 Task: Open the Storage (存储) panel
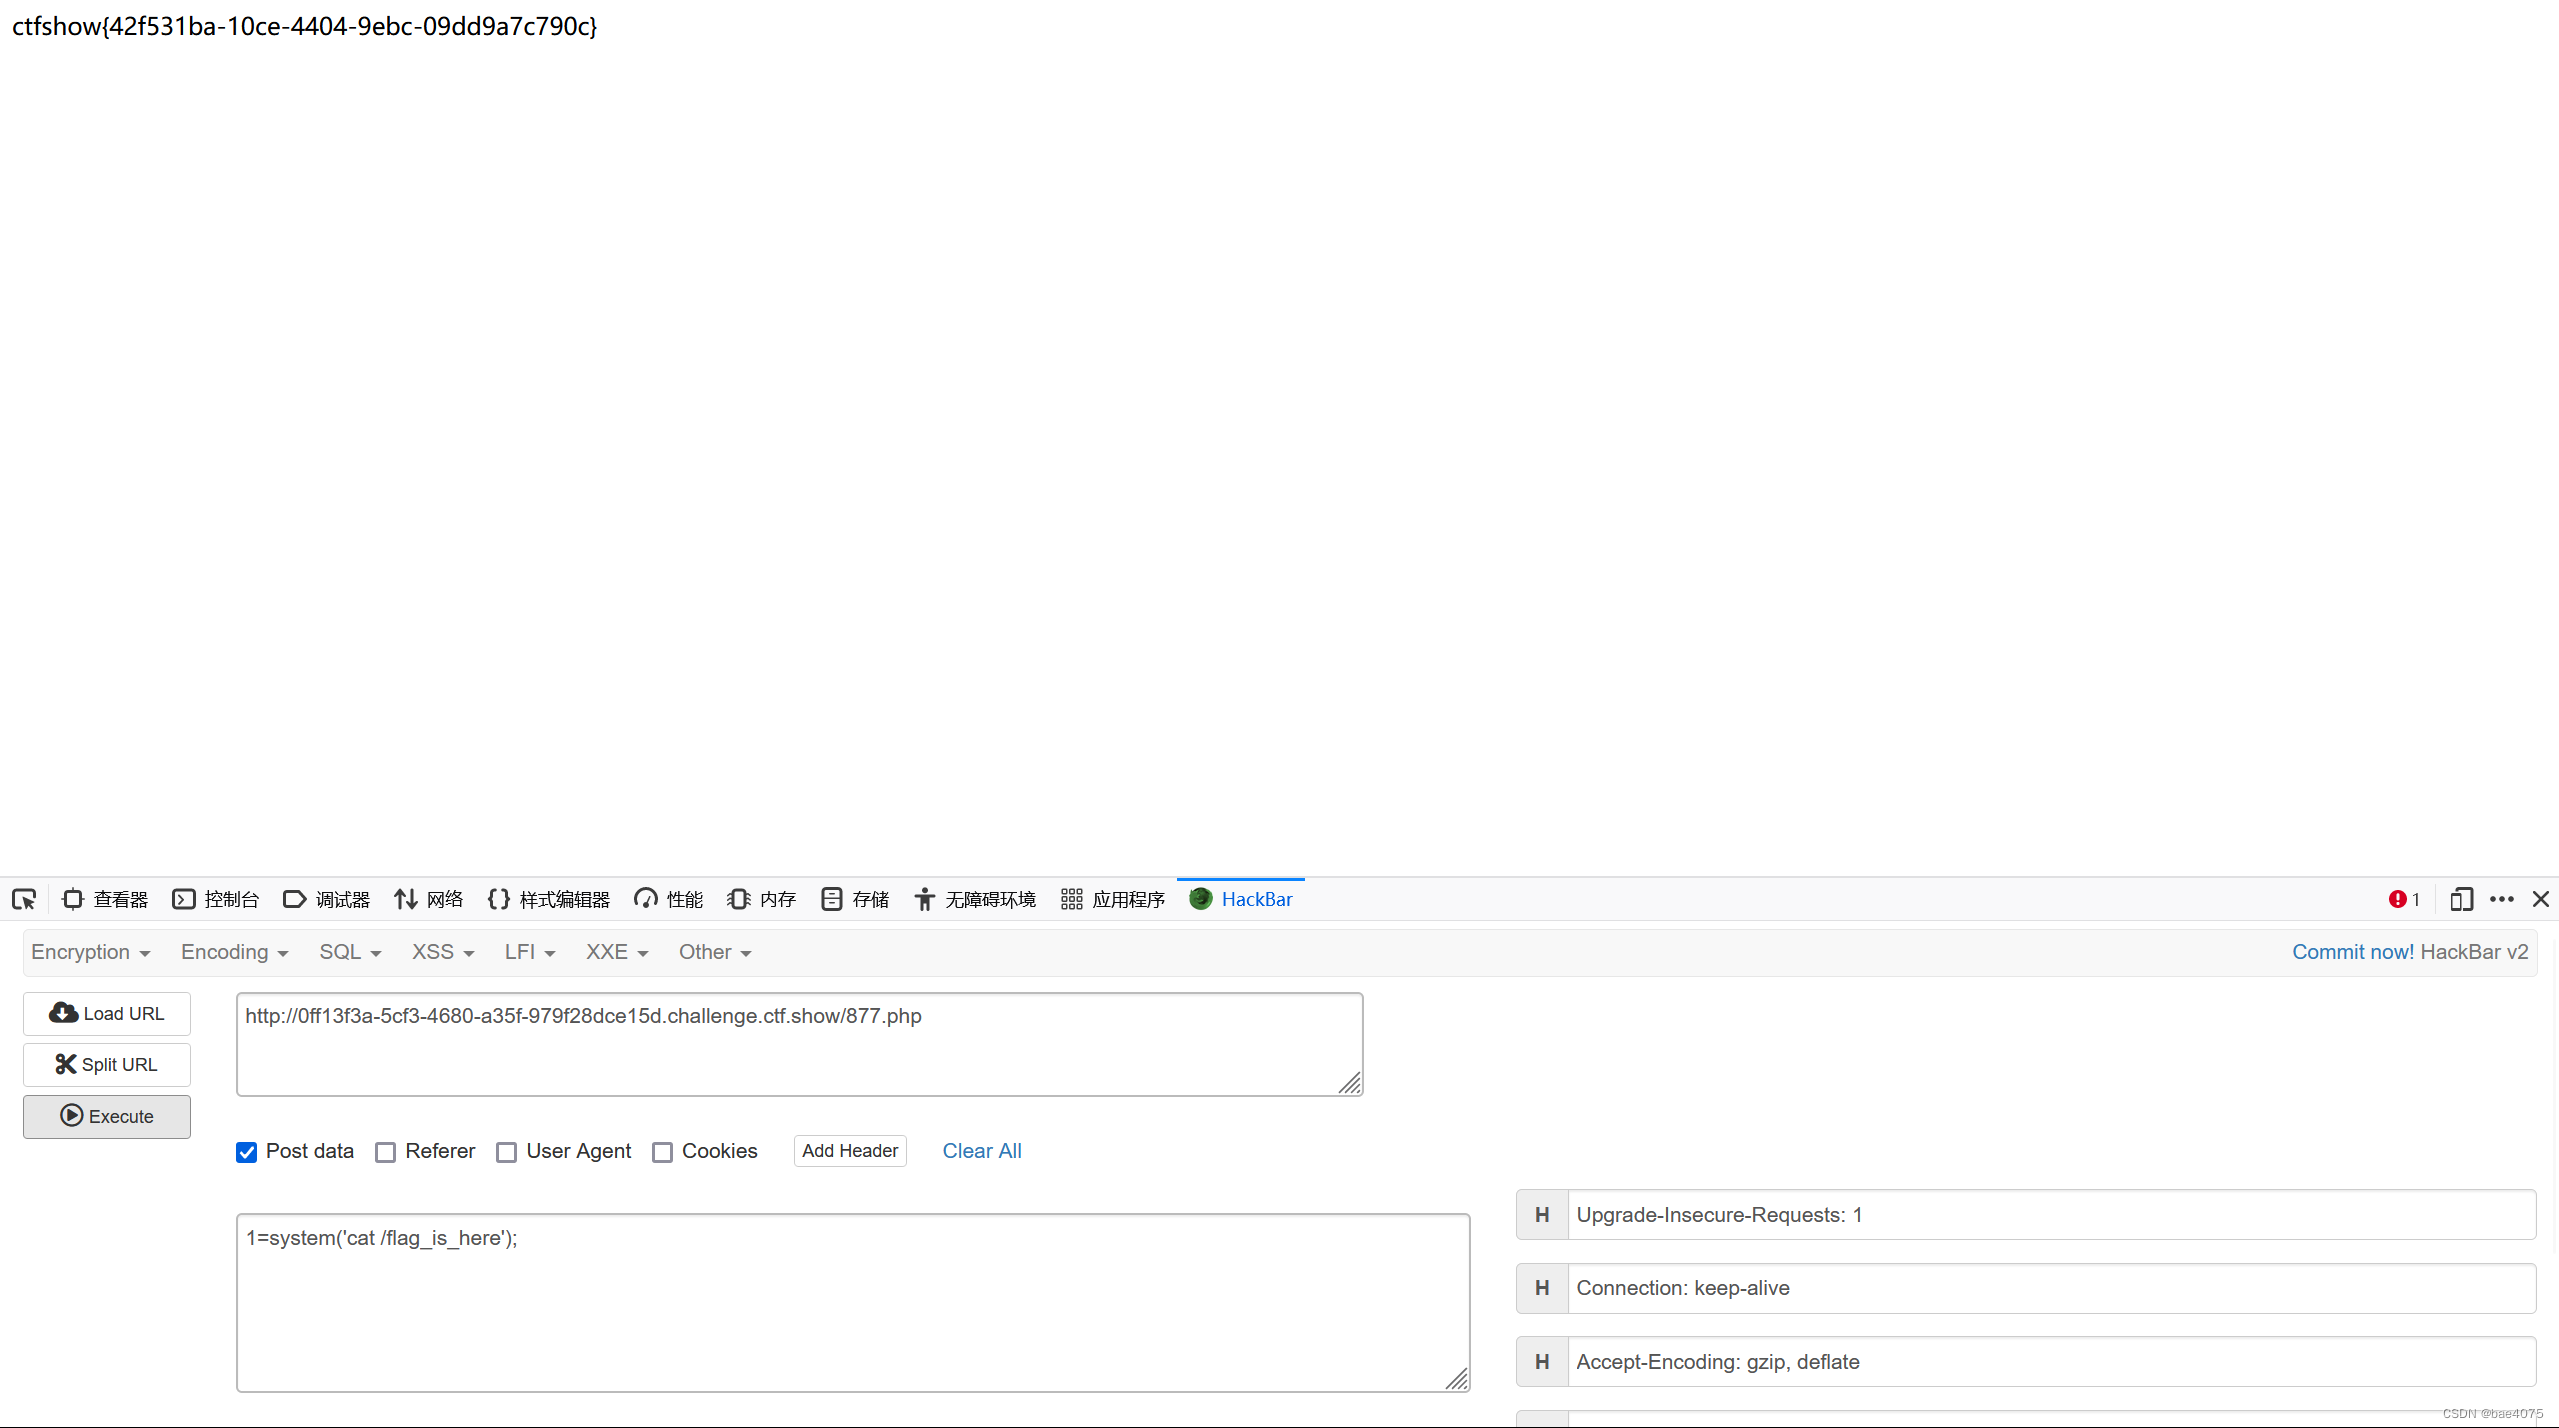click(855, 899)
